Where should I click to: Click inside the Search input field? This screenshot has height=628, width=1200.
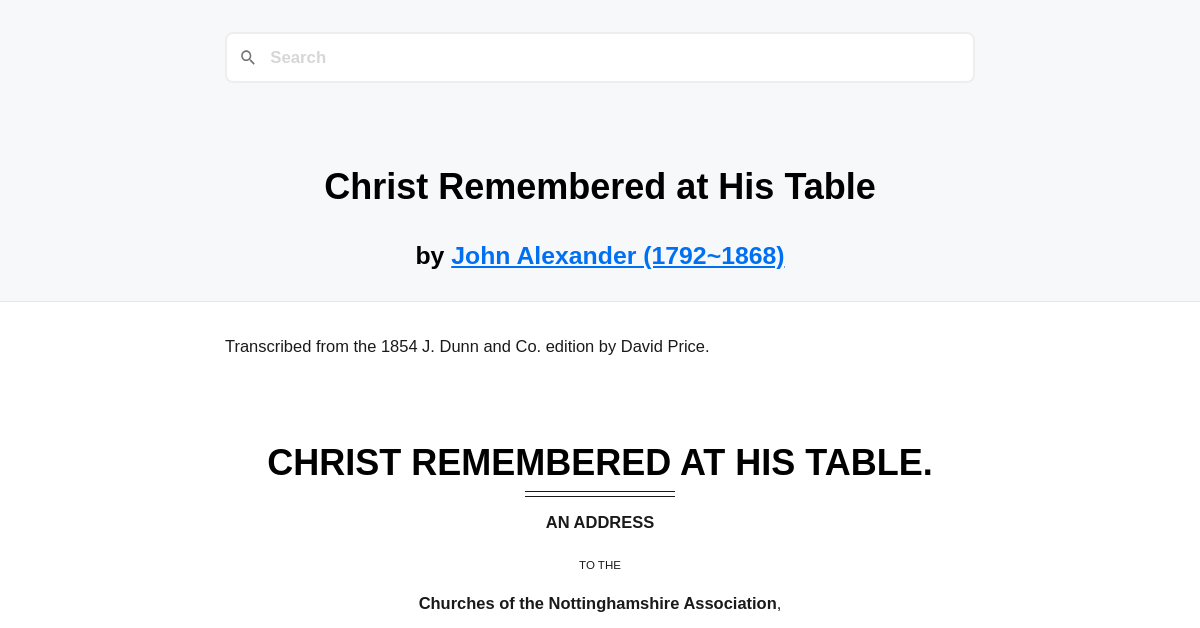click(600, 57)
